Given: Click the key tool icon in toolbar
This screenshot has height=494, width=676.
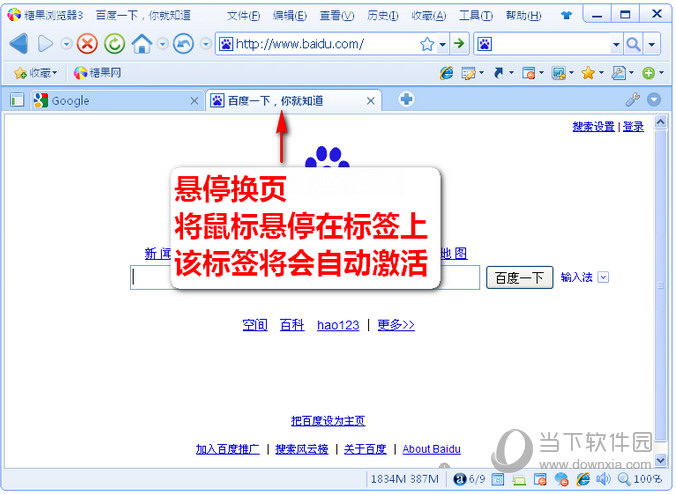Looking at the screenshot, I should click(x=618, y=73).
